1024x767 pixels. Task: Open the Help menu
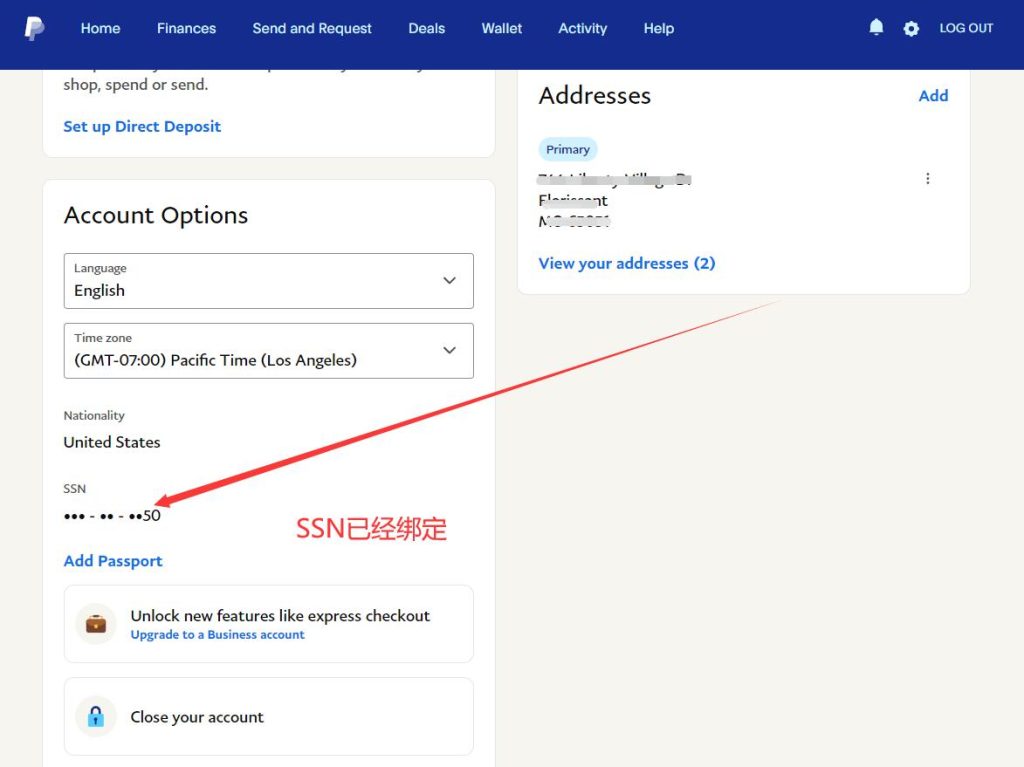tap(658, 28)
